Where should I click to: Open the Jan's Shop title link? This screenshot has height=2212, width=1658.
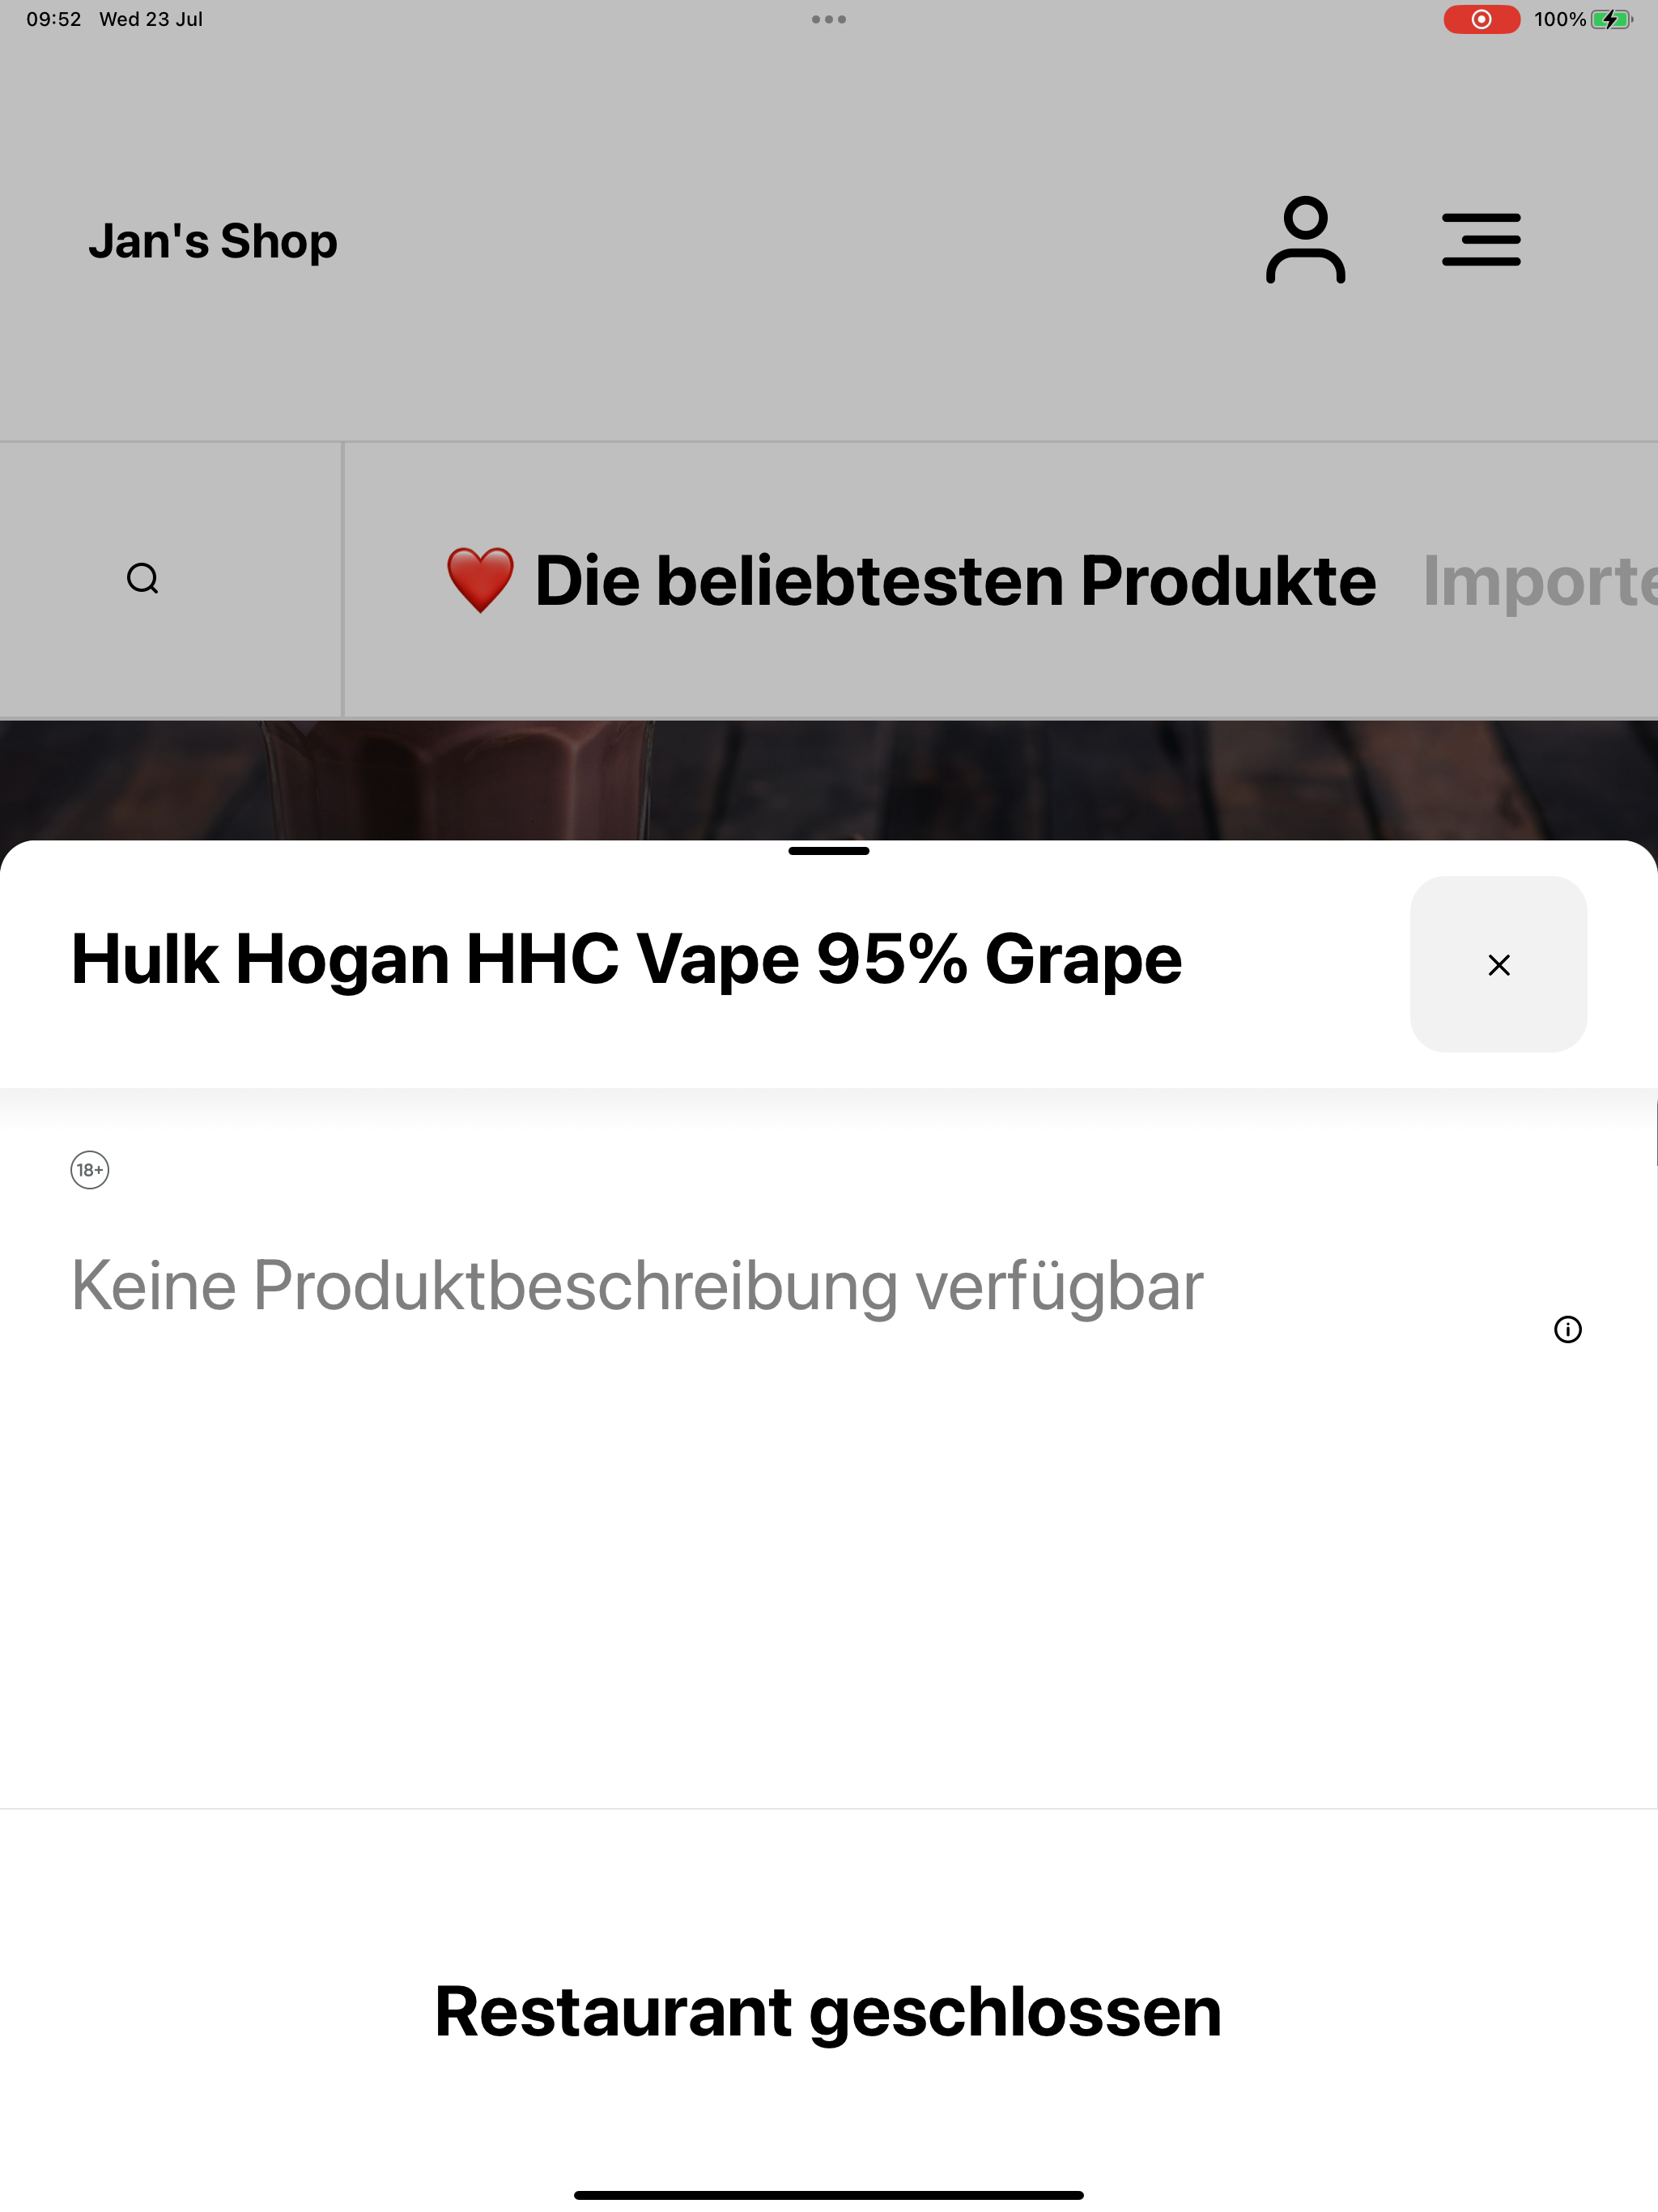[213, 241]
